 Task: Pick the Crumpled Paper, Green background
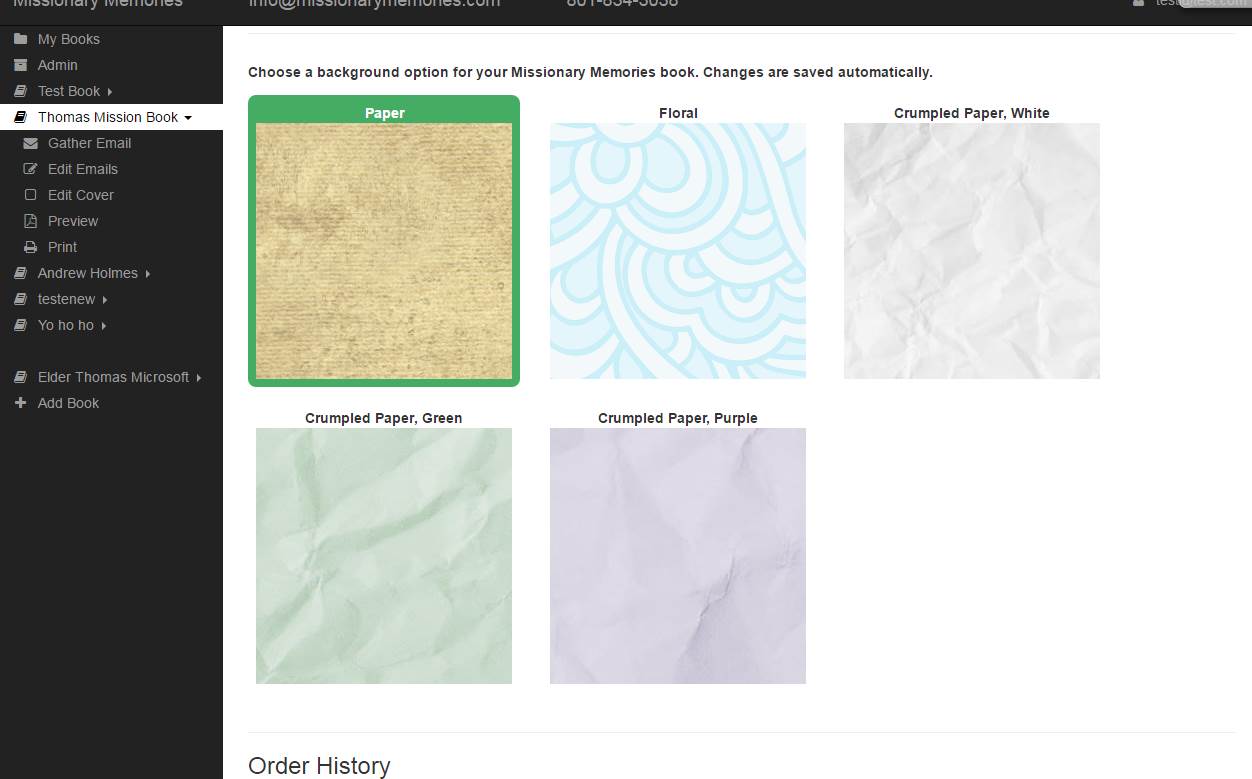pyautogui.click(x=384, y=556)
